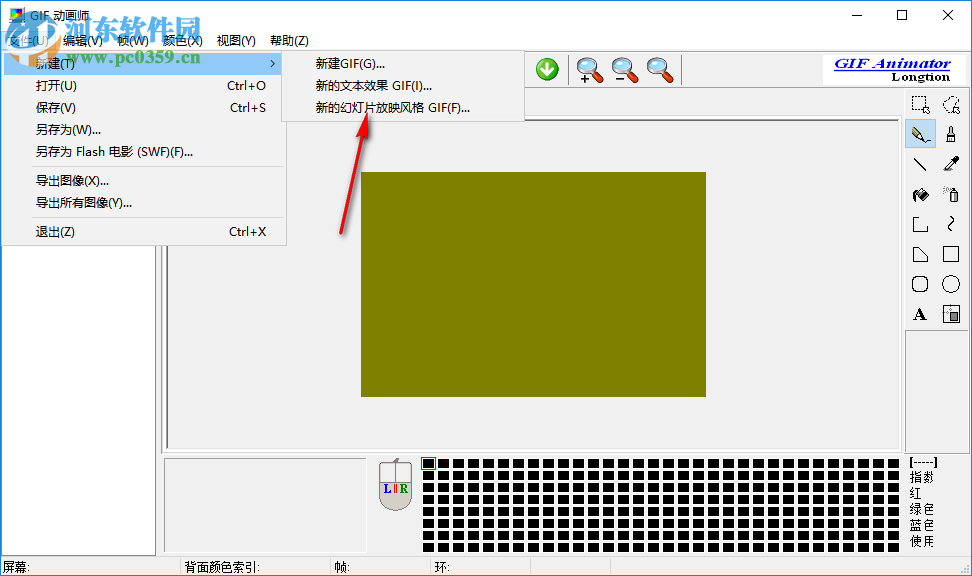Select the rectangular selection tool
Image resolution: width=972 pixels, height=576 pixels.
[920, 103]
